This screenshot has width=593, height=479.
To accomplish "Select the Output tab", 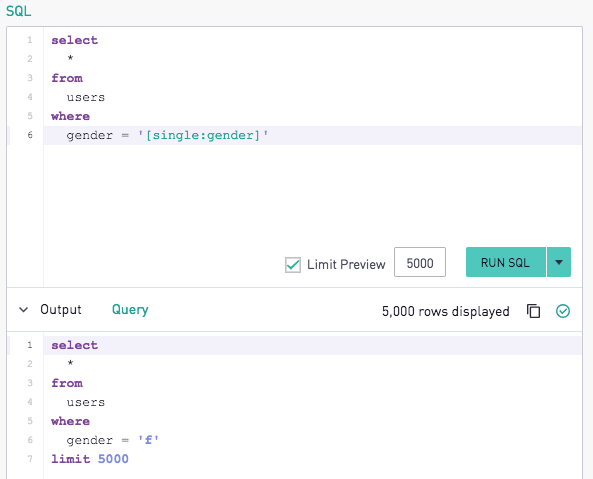I will click(61, 310).
